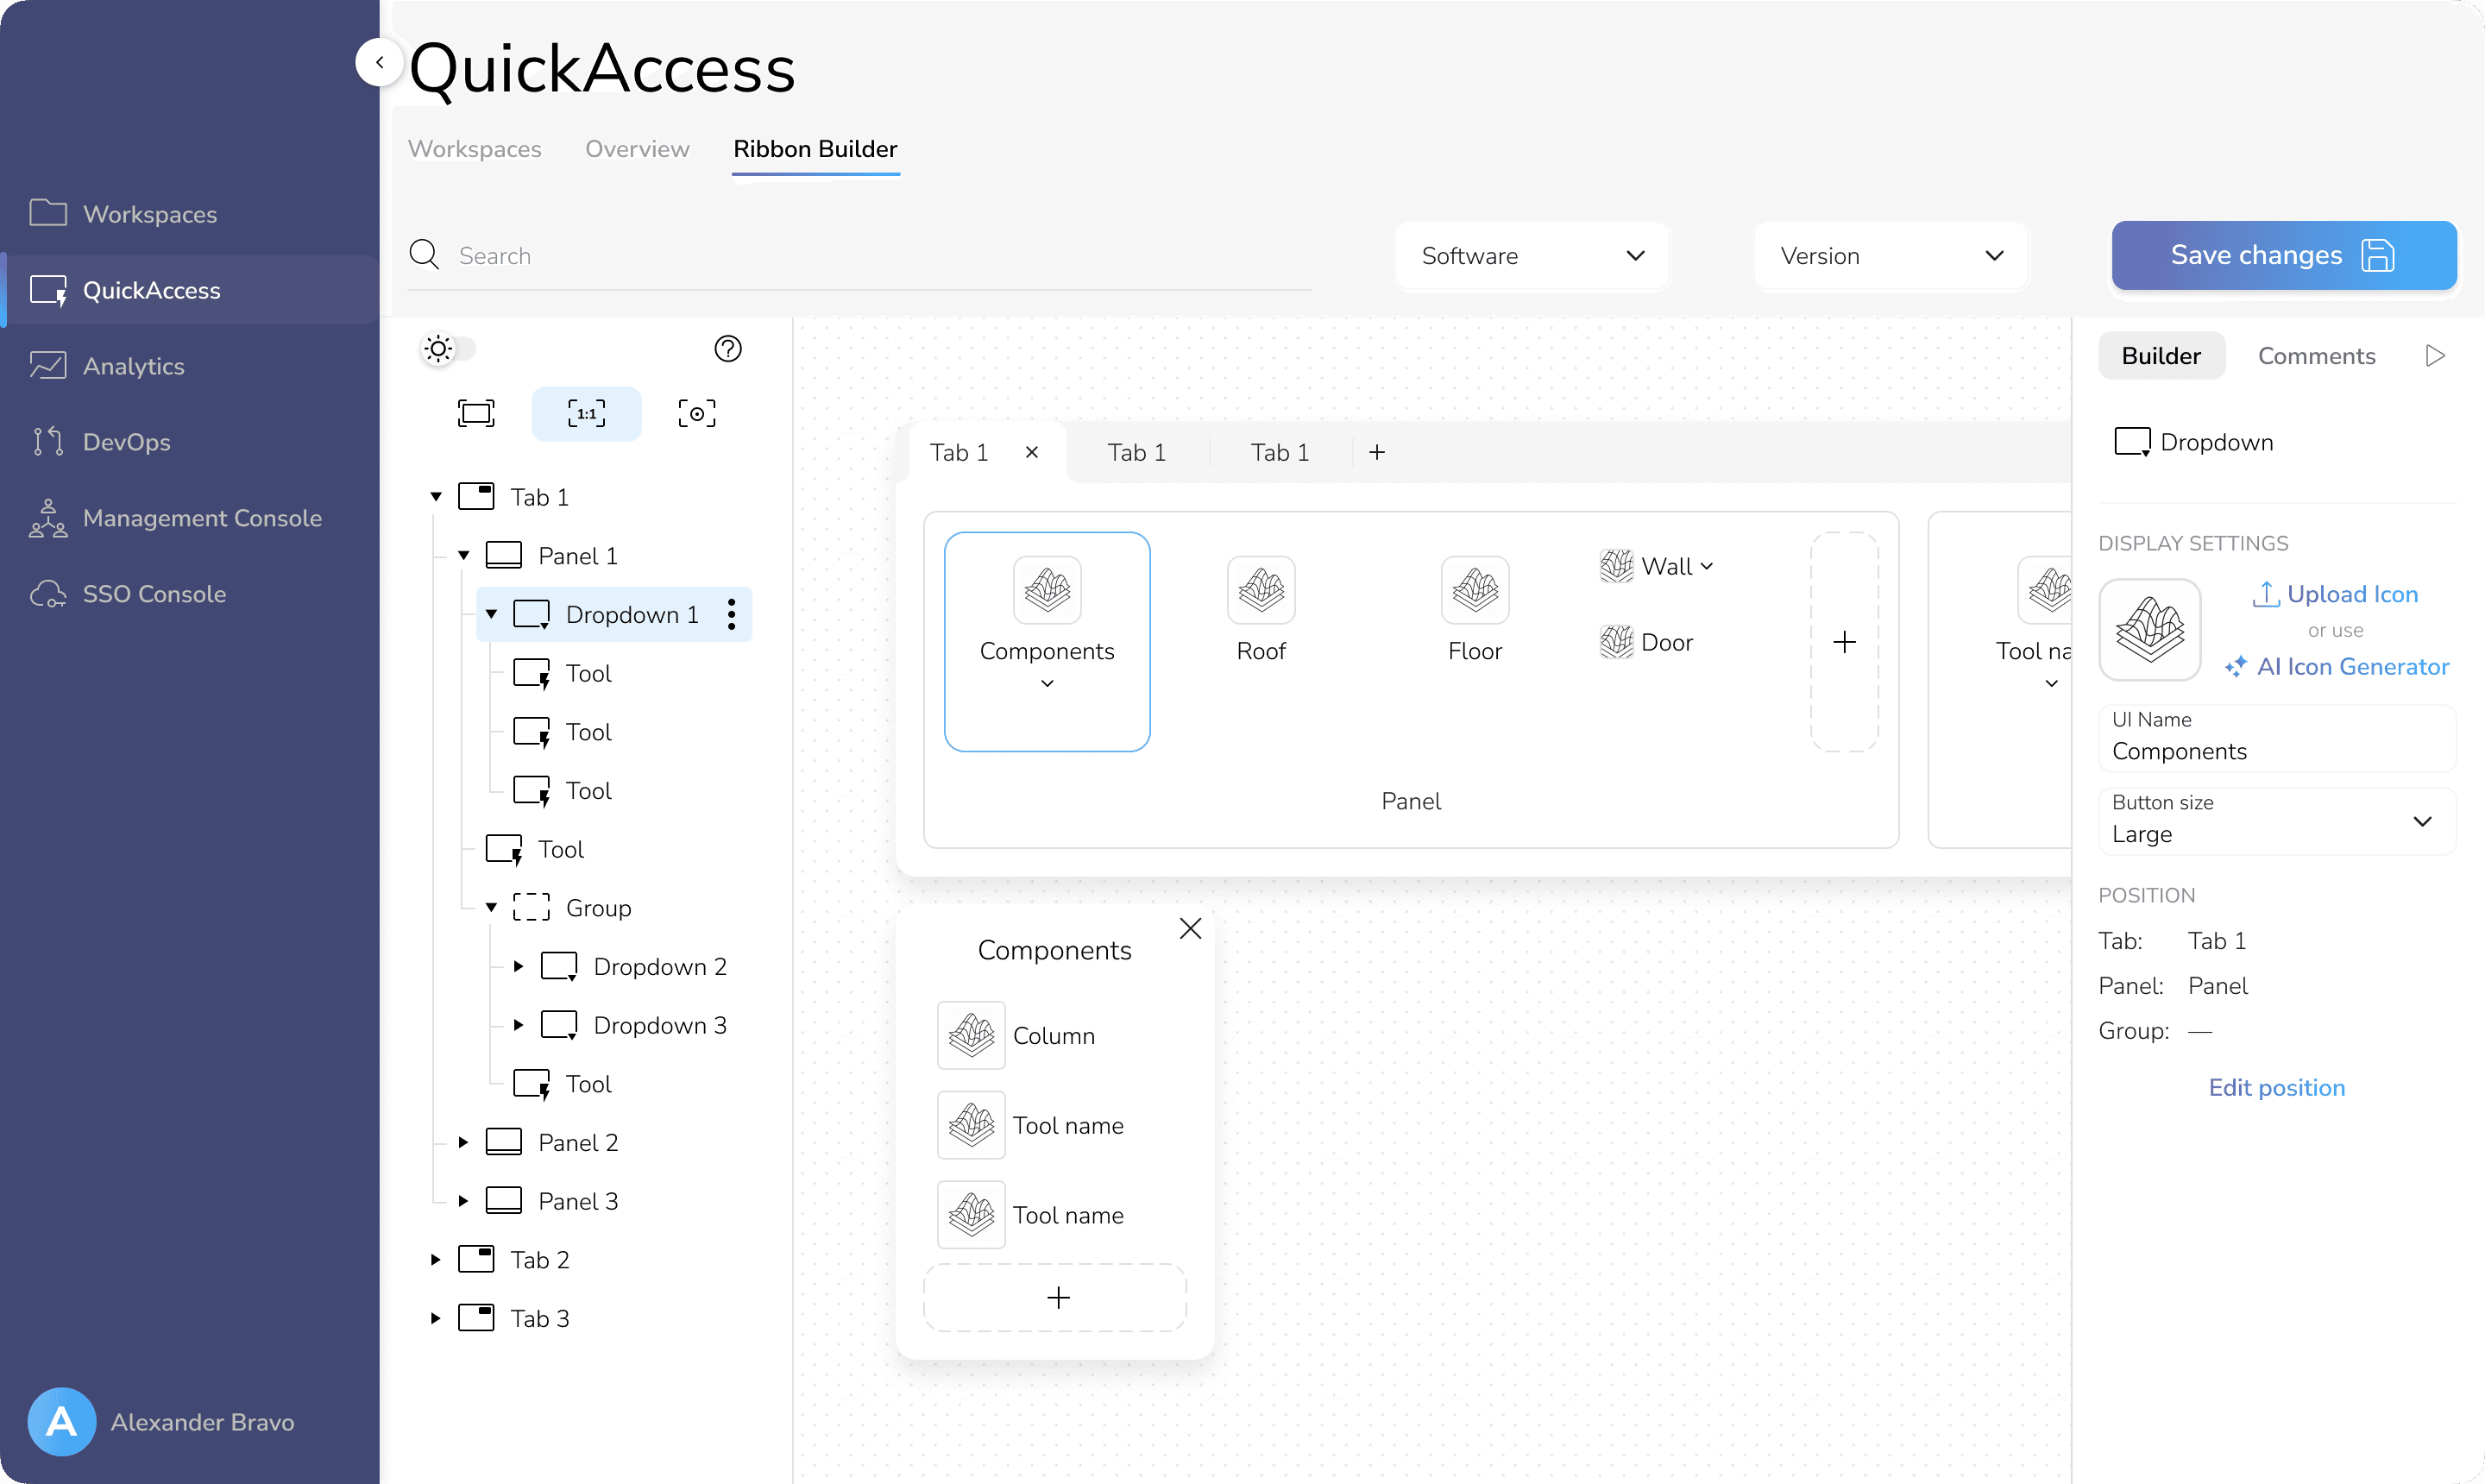Select the 1:1 actual size view icon
Screen dimensions: 2485x1484
[x=587, y=413]
